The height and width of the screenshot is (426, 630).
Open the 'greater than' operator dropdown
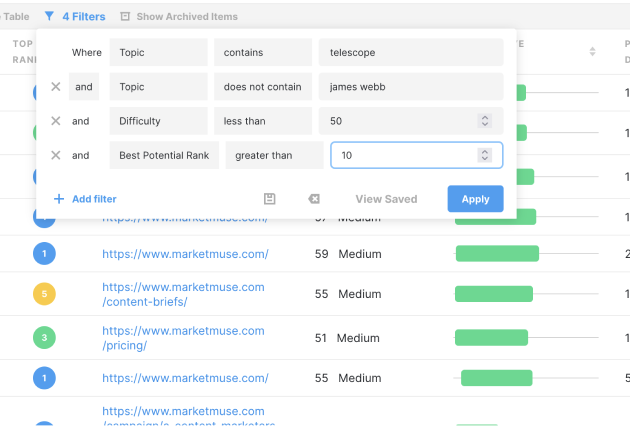(274, 155)
